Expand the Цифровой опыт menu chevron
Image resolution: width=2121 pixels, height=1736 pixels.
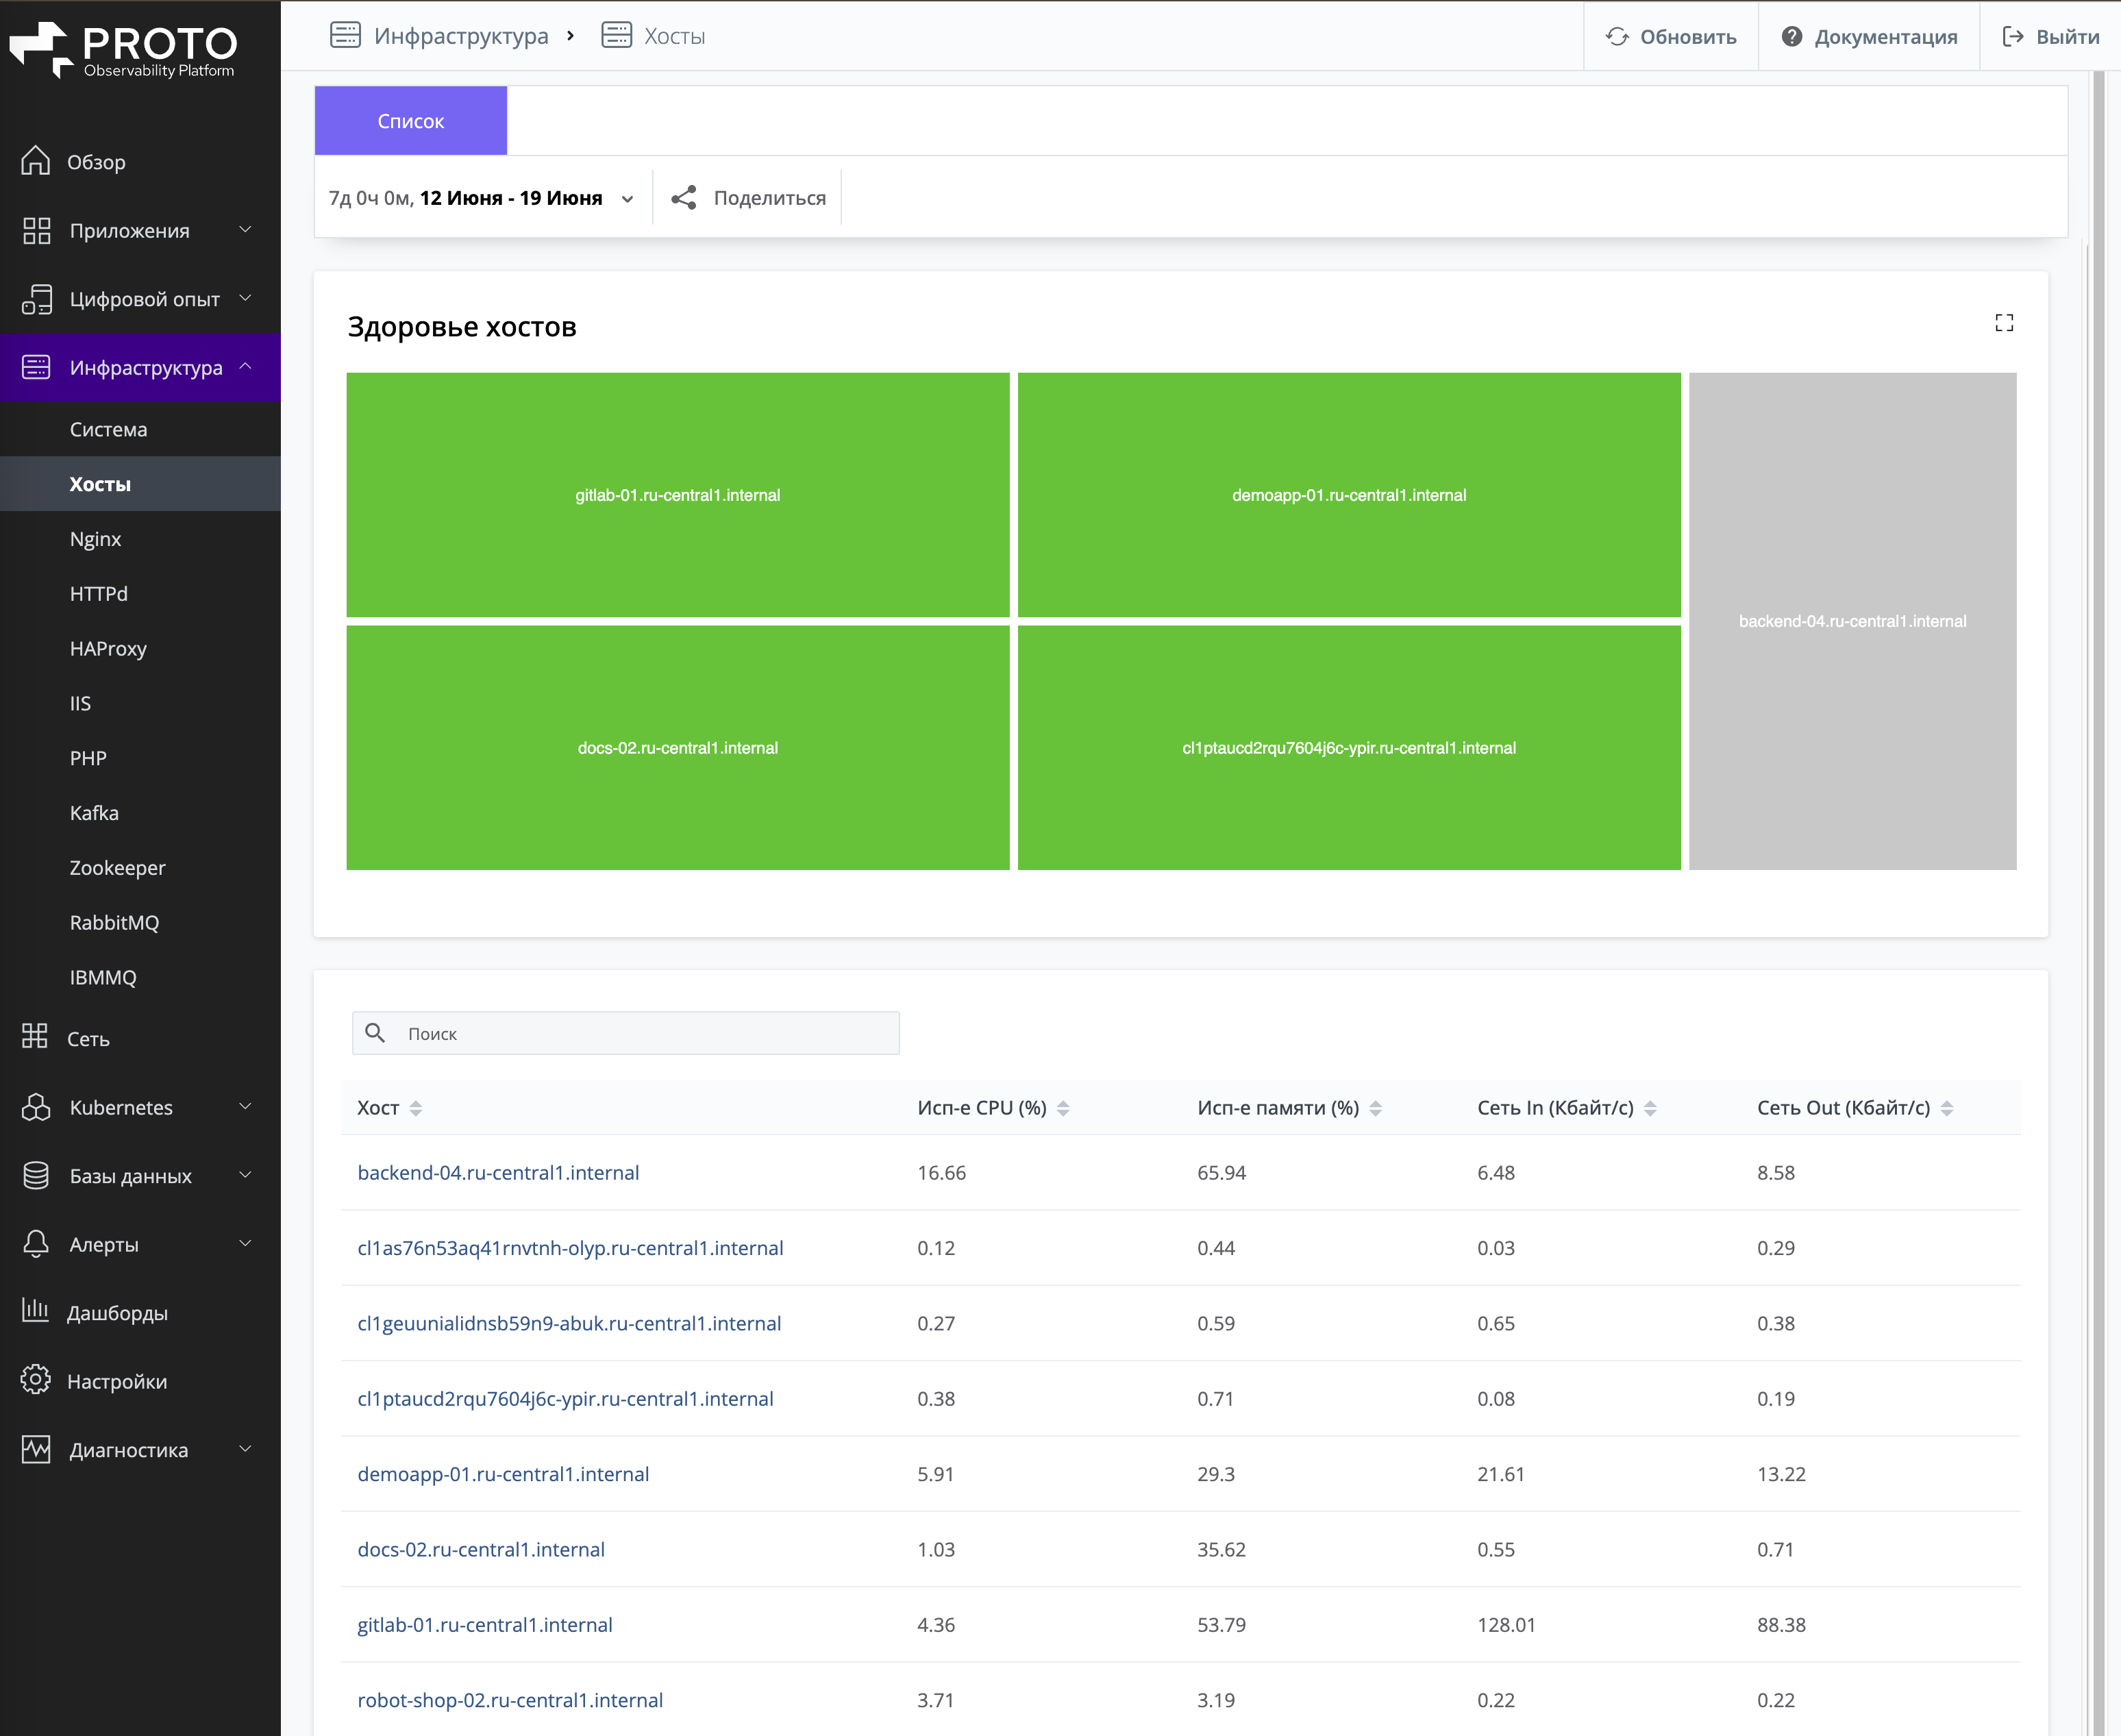[245, 298]
